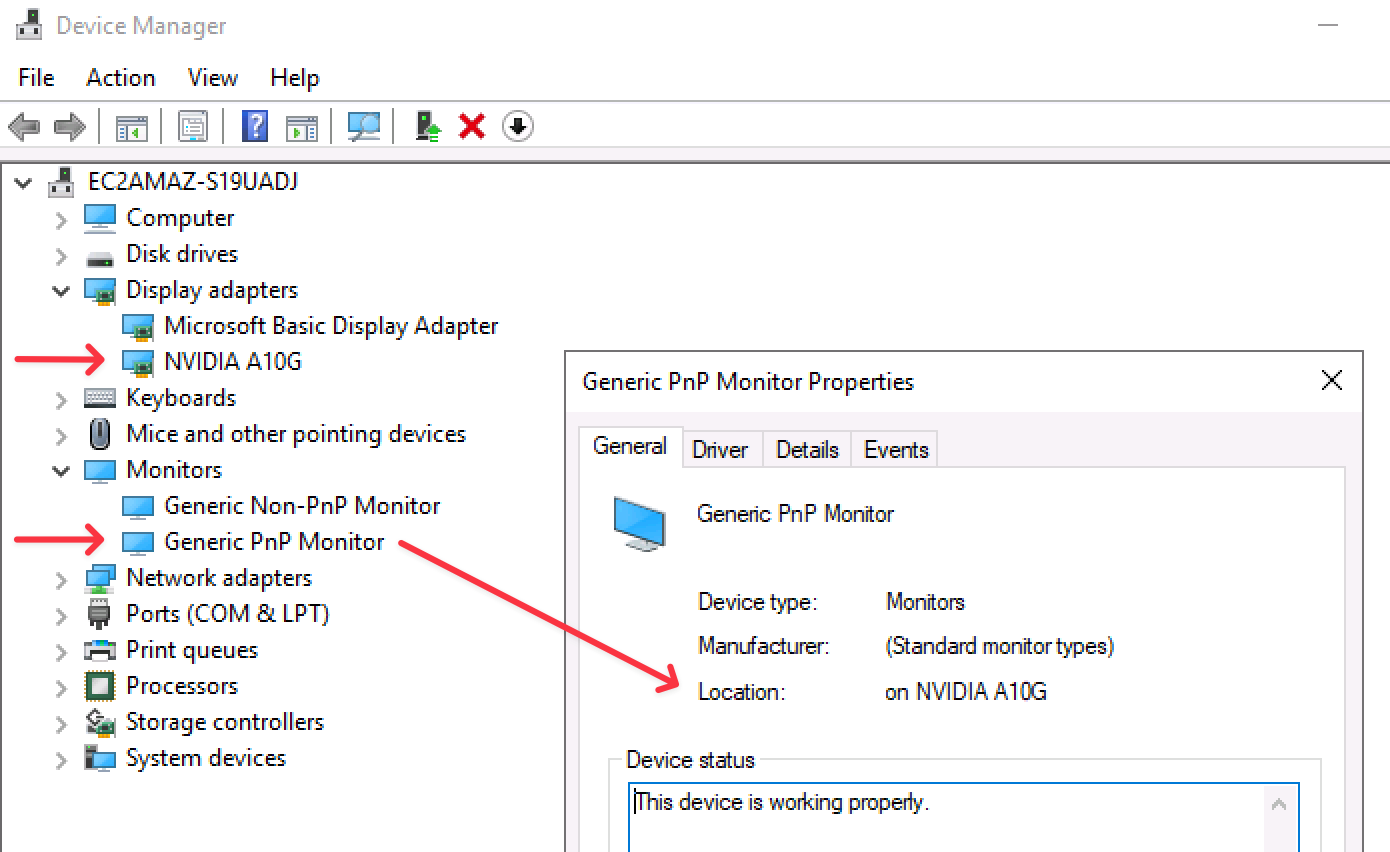Screen dimensions: 1390x852
Task: Click the Disable device down-arrow icon
Action: (517, 126)
